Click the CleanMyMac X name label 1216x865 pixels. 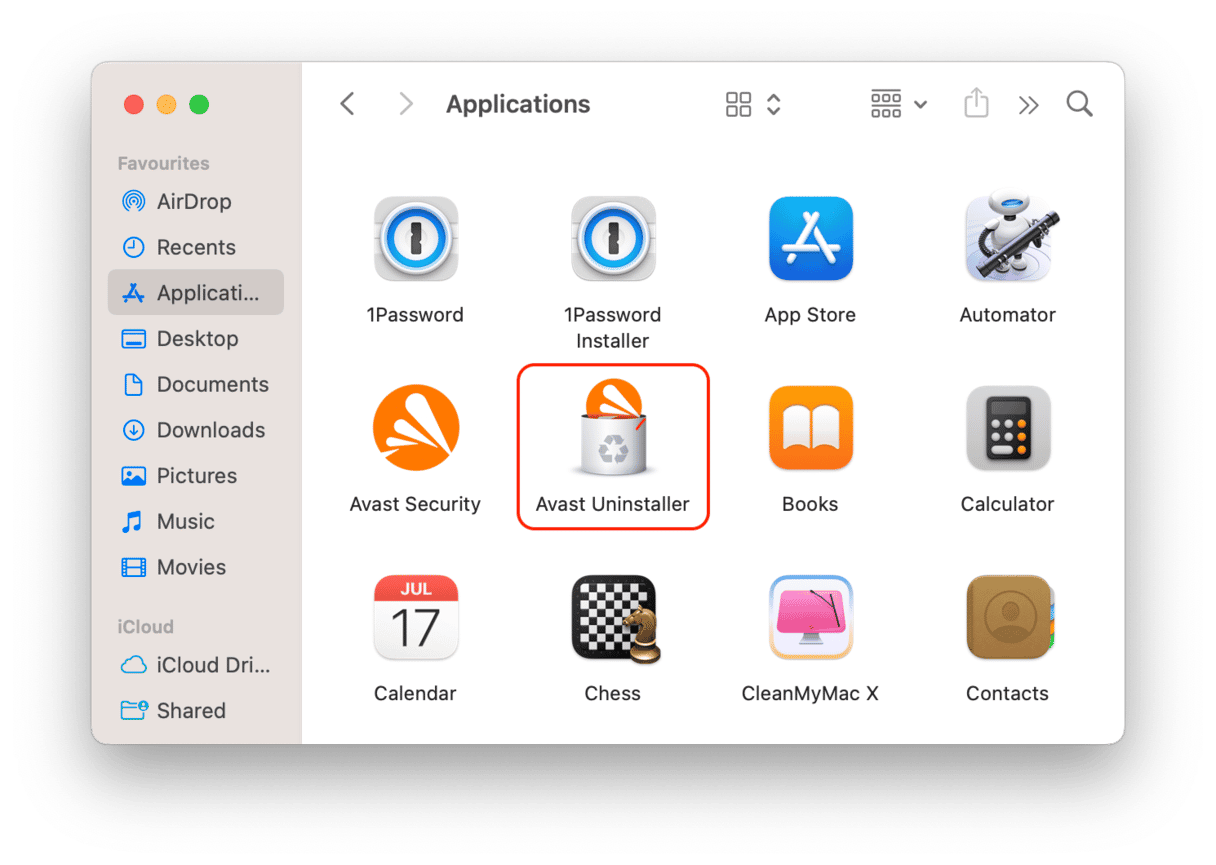[810, 693]
